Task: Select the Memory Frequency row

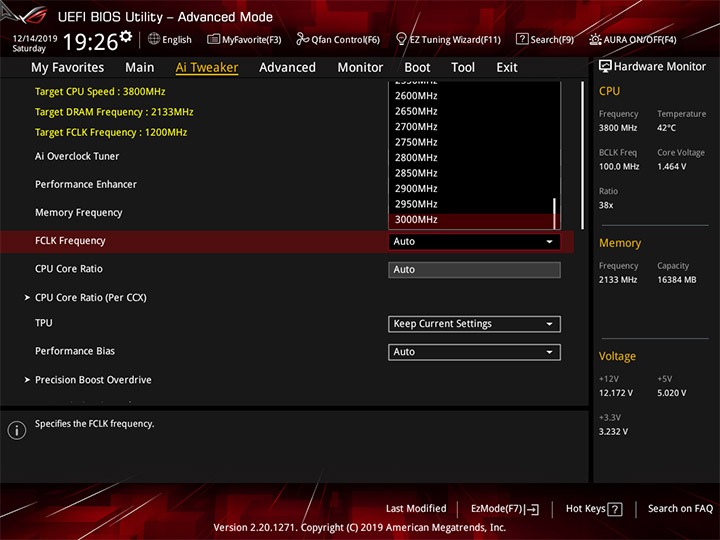Action: click(x=79, y=213)
